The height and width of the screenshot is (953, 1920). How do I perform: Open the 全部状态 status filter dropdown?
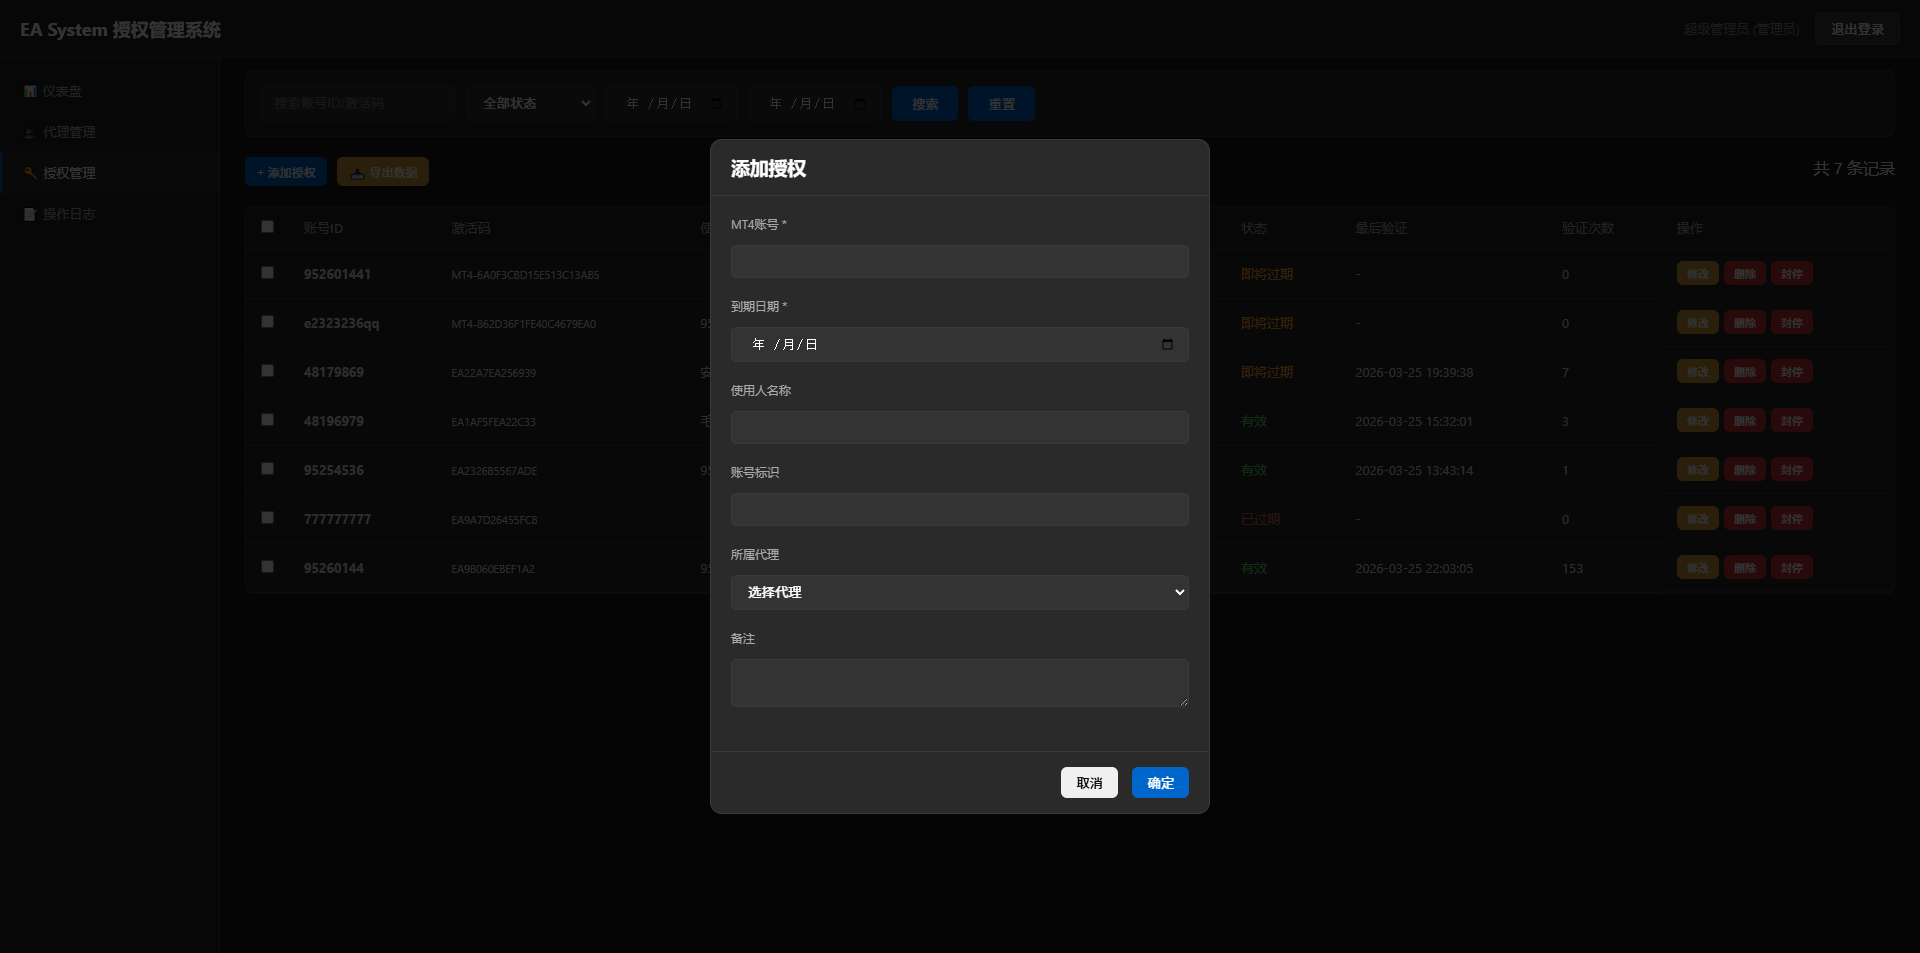[531, 104]
